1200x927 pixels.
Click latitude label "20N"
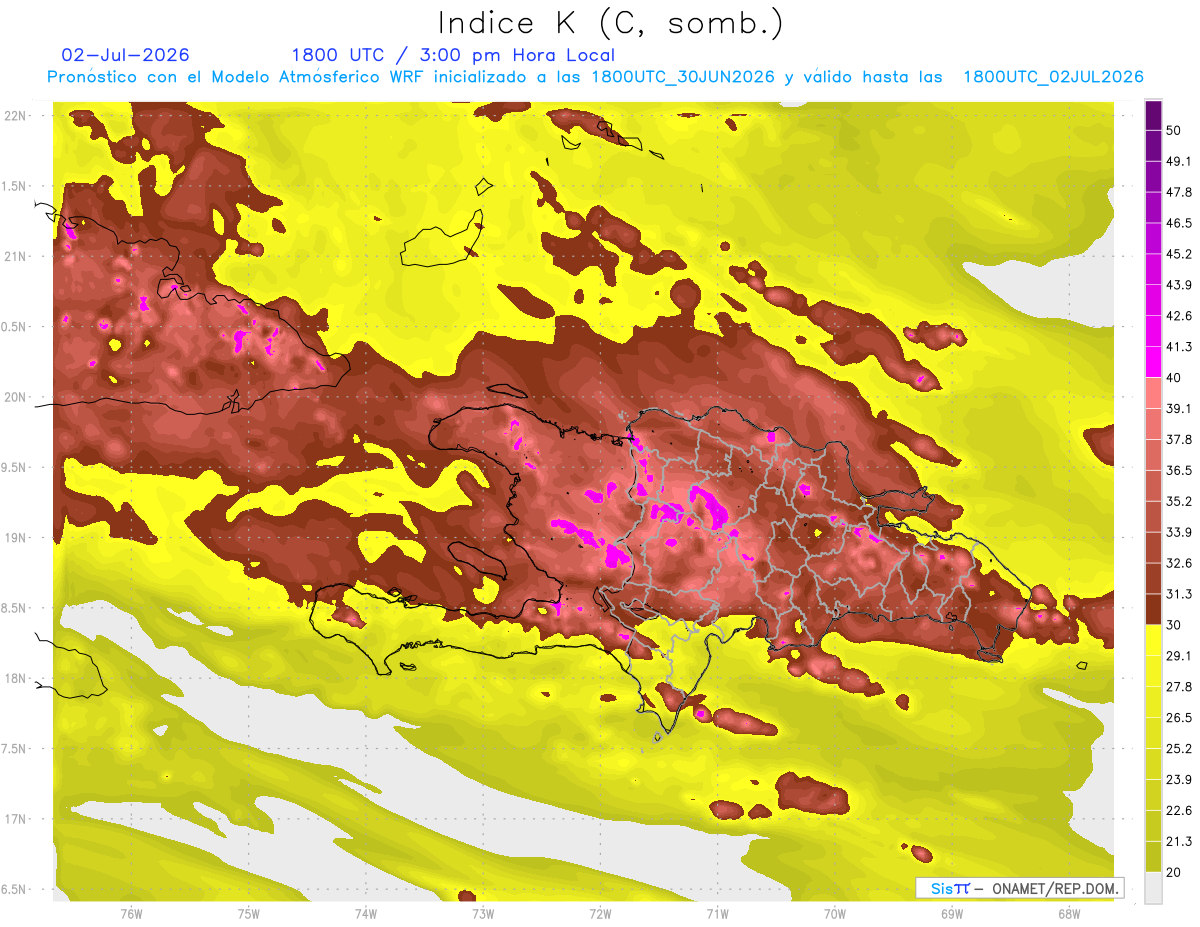(16, 397)
